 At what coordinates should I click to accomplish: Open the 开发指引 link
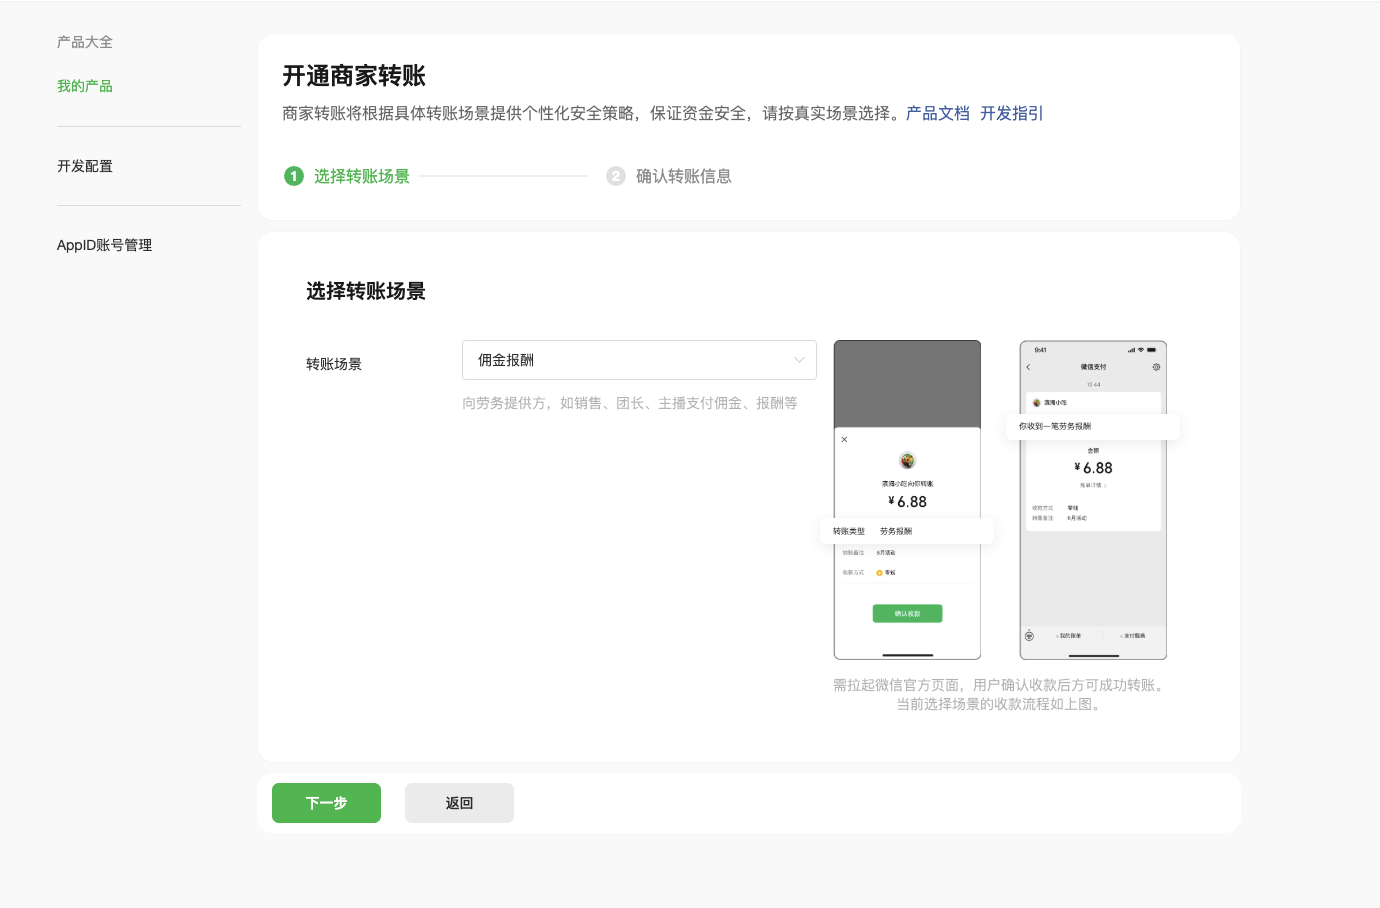pyautogui.click(x=1011, y=113)
